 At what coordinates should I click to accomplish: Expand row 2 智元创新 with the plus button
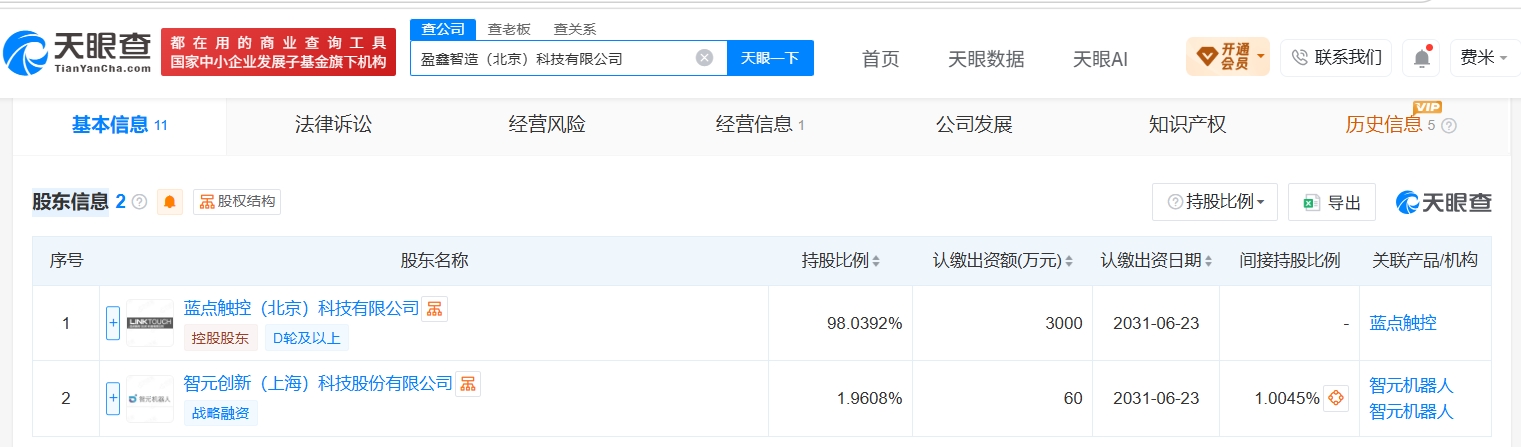point(113,398)
